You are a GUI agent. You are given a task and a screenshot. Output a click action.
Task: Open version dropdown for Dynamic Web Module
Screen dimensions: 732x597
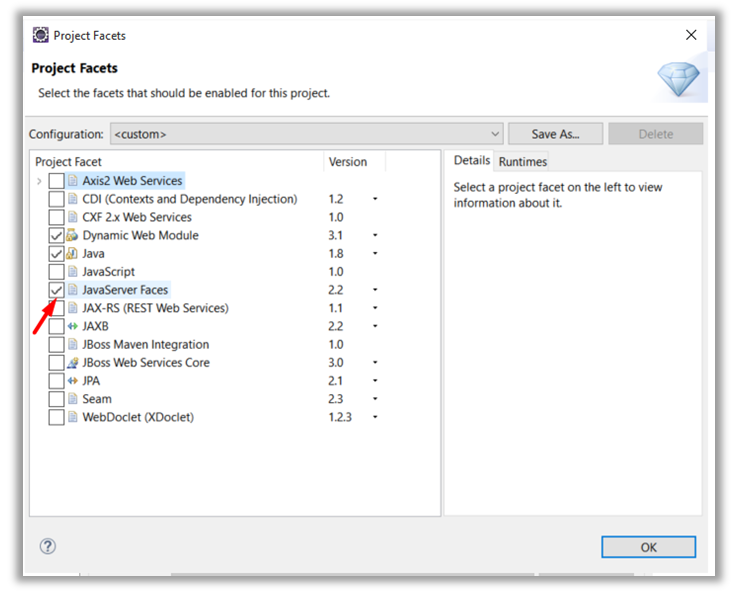375,236
